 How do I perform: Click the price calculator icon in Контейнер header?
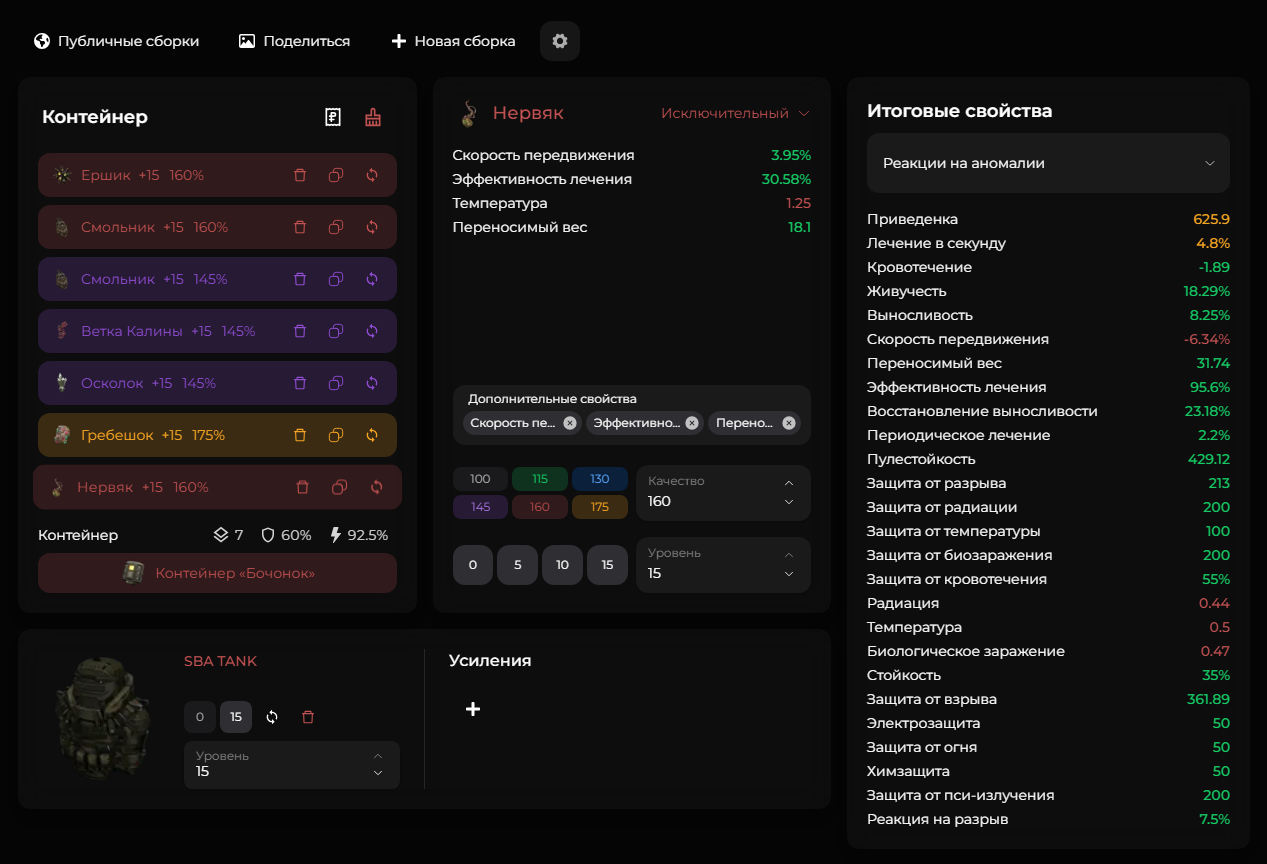pos(333,117)
